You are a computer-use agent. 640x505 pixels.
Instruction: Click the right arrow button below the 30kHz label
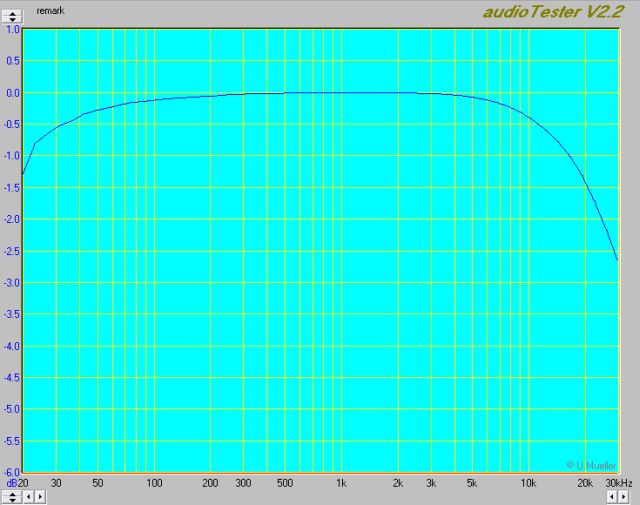click(622, 497)
